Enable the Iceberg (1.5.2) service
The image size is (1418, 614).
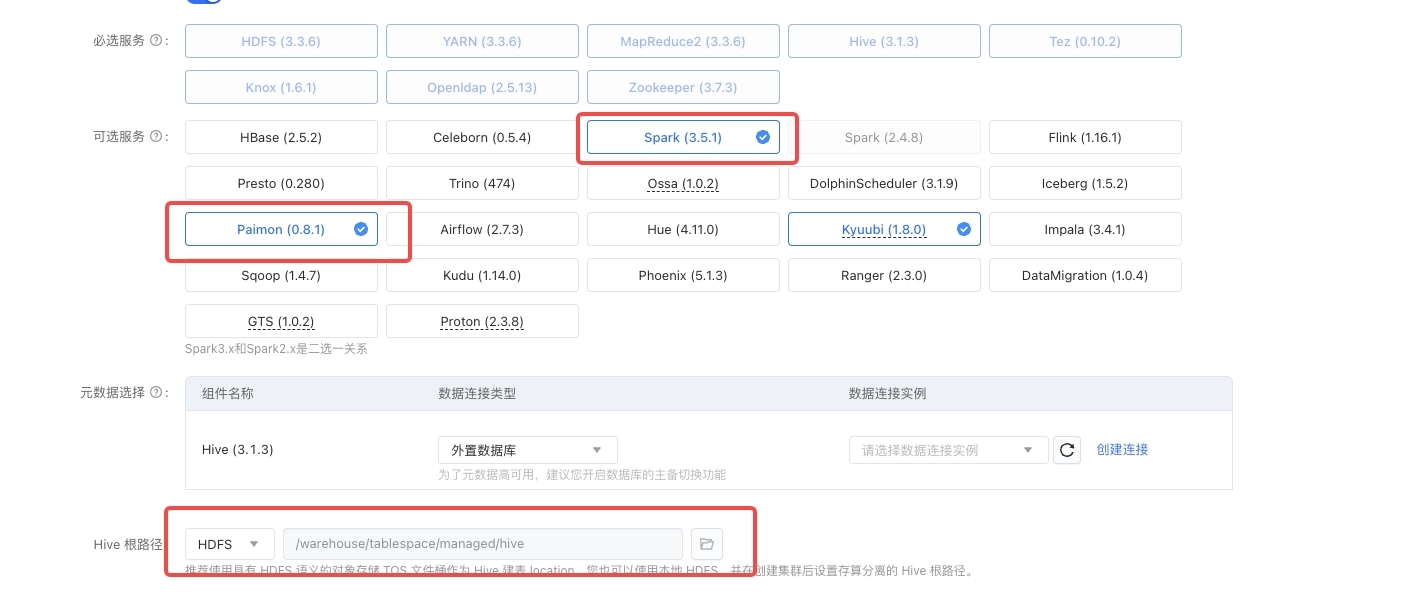[1085, 183]
